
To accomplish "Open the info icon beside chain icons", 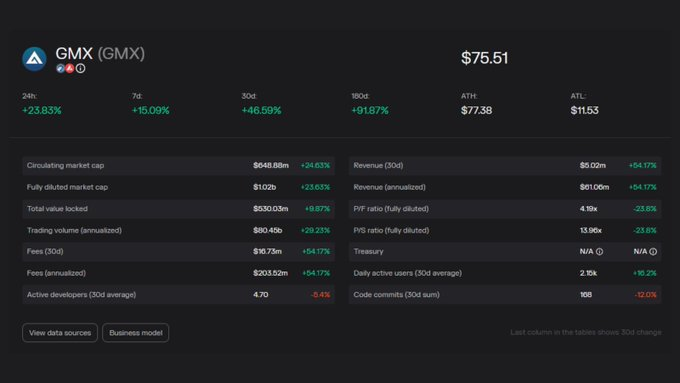I will tap(81, 68).
